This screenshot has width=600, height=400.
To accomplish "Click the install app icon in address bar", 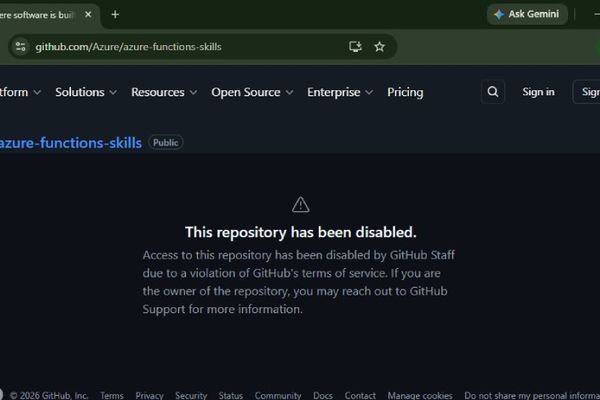I will pyautogui.click(x=355, y=47).
